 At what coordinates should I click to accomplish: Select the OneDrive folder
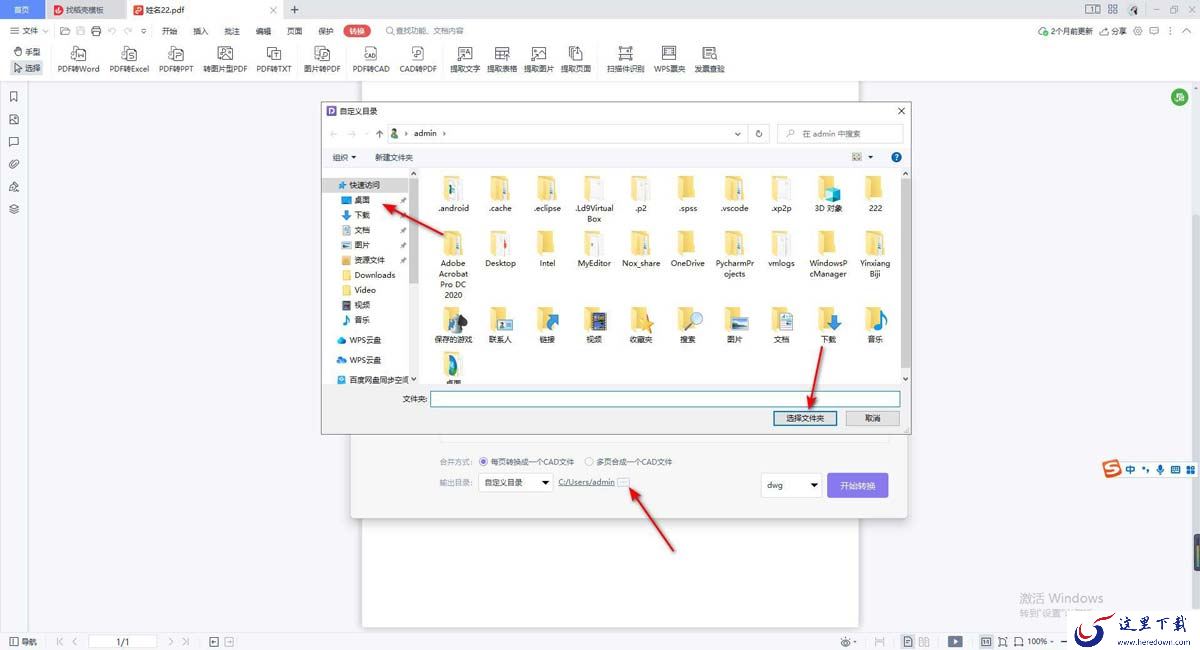688,249
